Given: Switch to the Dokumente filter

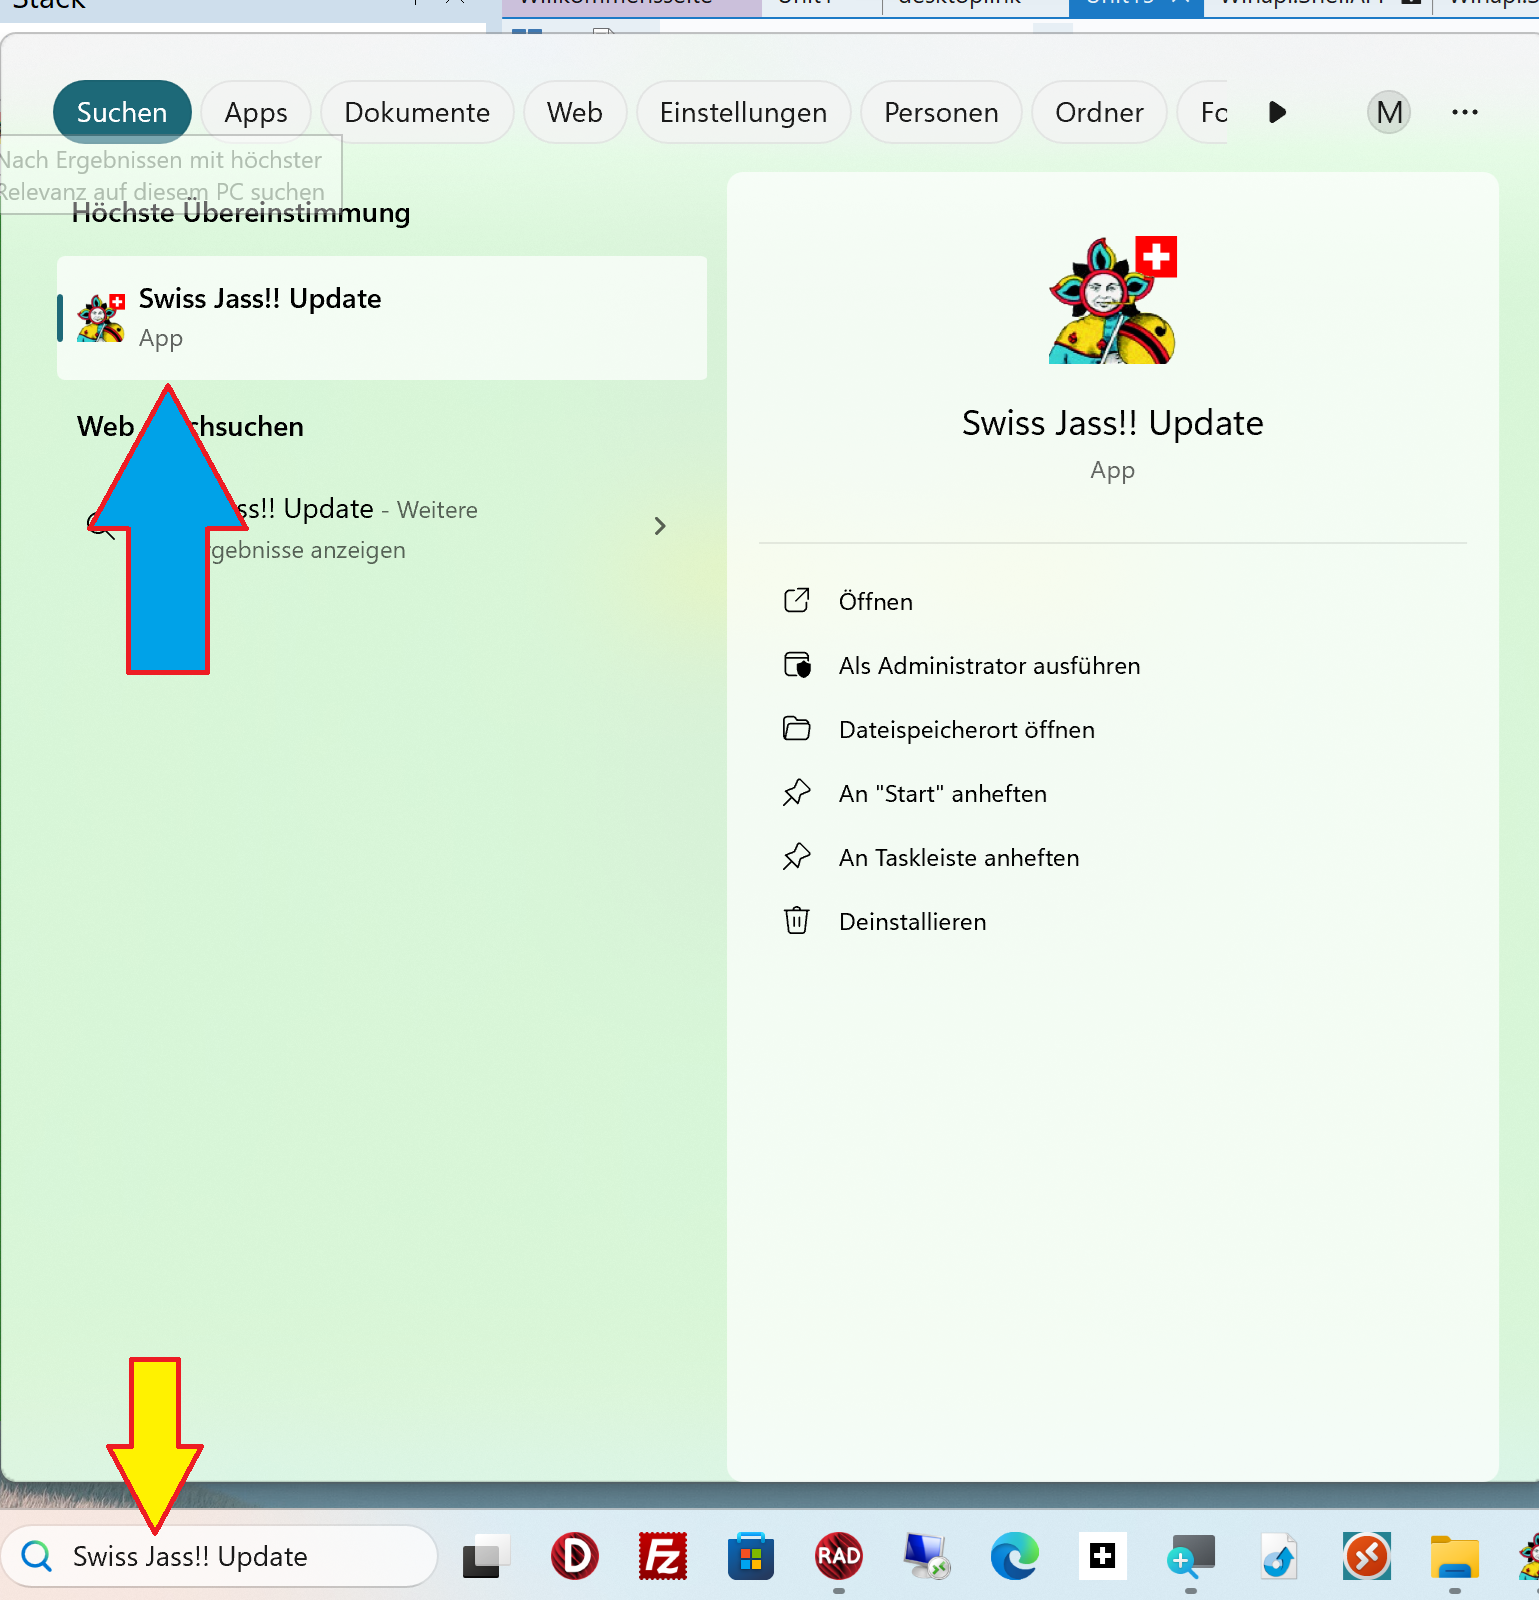Looking at the screenshot, I should click(x=417, y=112).
